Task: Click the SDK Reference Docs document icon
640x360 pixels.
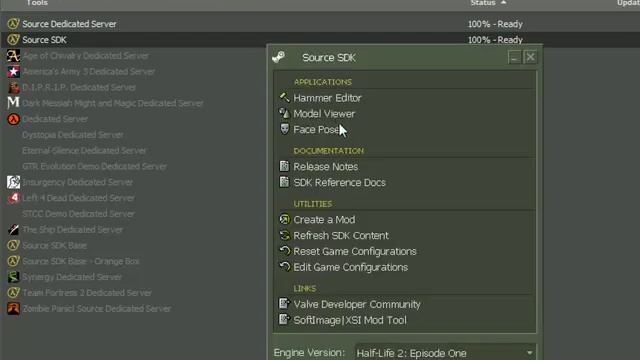Action: click(284, 182)
